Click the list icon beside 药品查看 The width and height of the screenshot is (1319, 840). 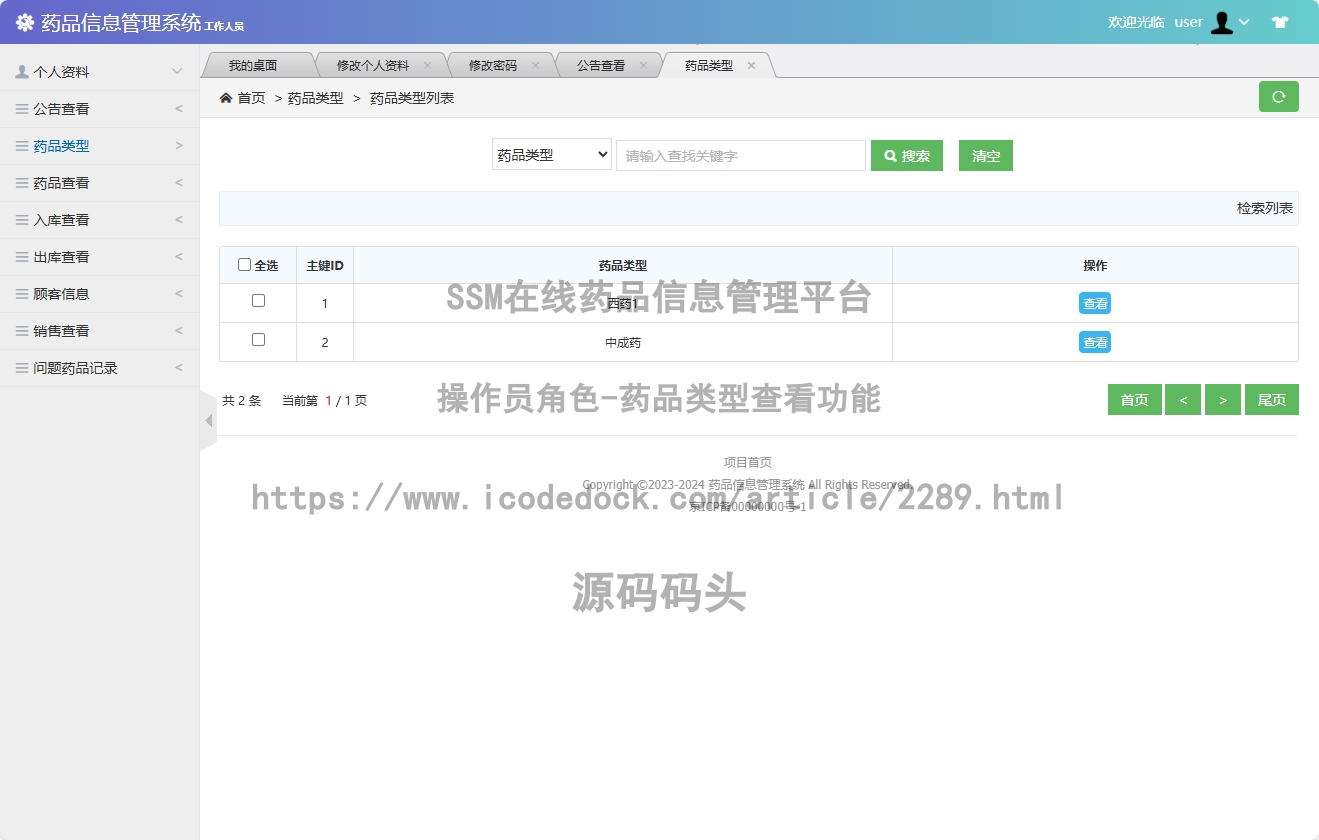(x=22, y=183)
